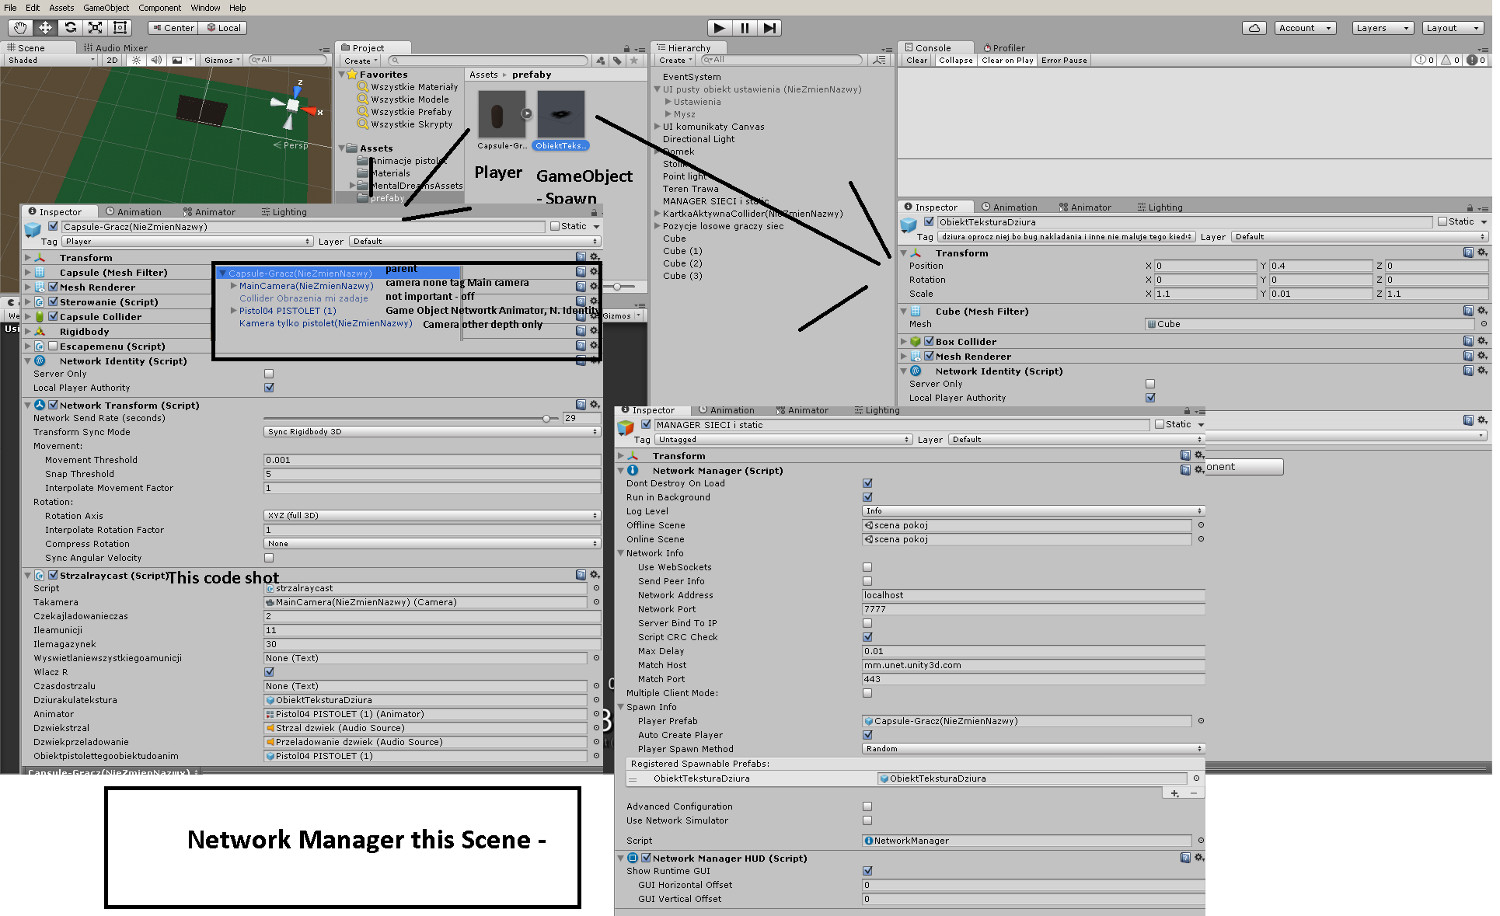This screenshot has height=916, width=1500.
Task: Enable Server Only on Network Identity
Action: tap(268, 372)
